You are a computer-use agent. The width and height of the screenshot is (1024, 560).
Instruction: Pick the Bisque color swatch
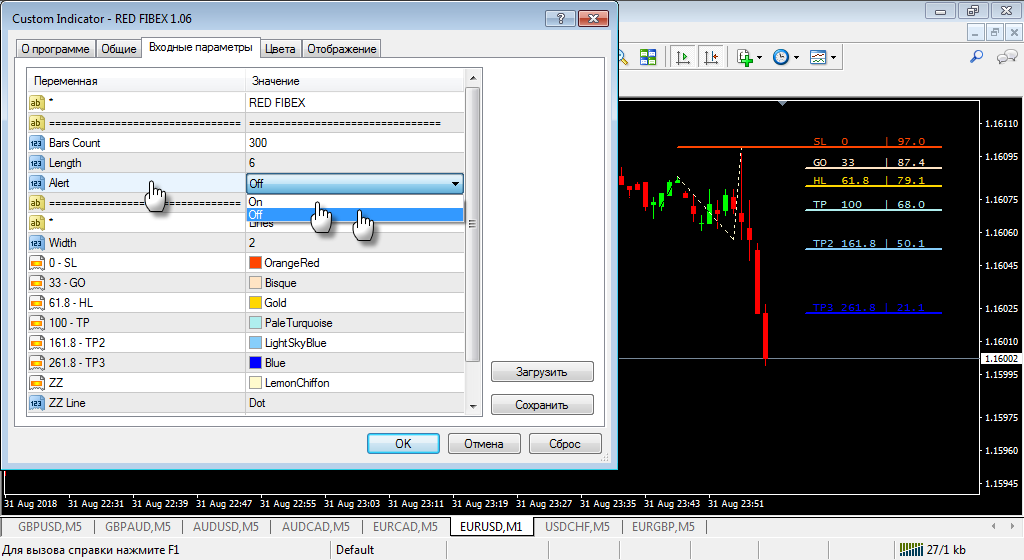[255, 283]
